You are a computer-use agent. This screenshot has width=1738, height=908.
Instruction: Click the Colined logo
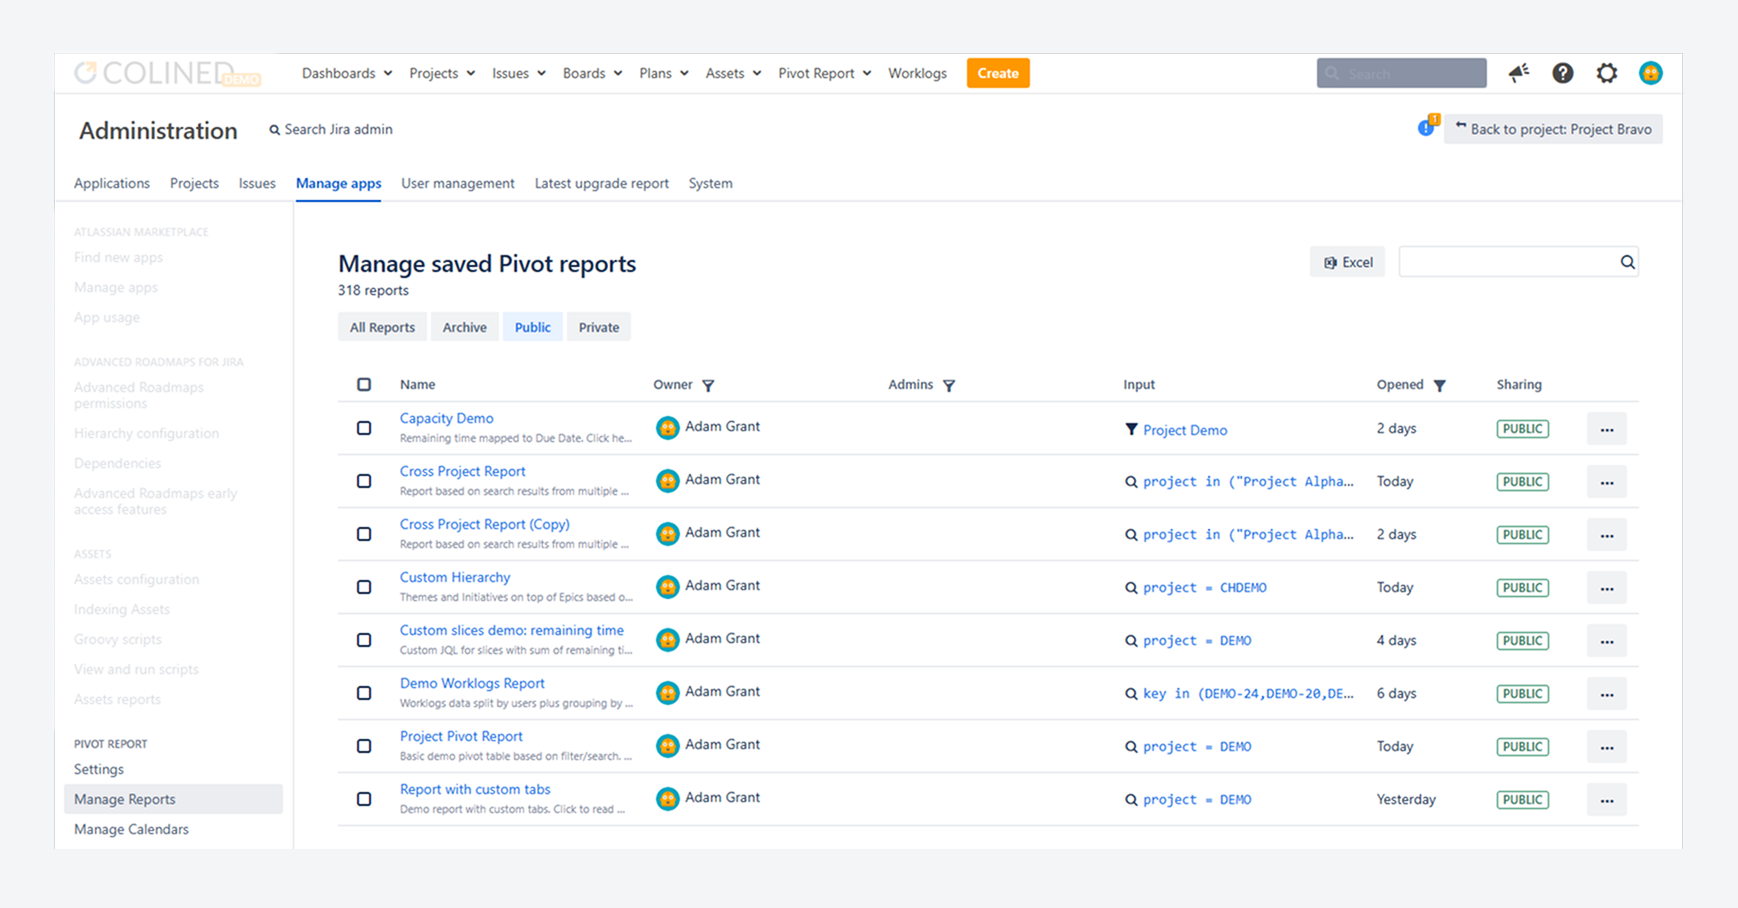pos(167,73)
